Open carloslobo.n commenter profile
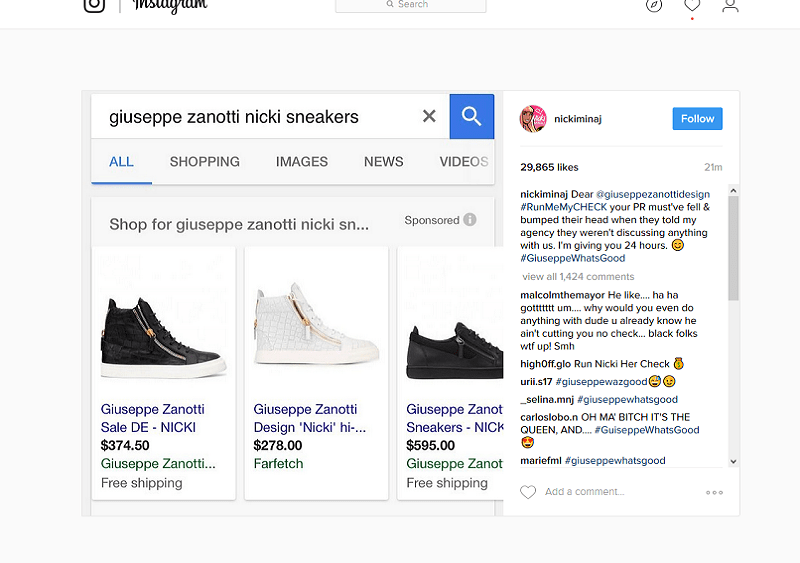Screen dimensions: 800x563 click(x=549, y=417)
